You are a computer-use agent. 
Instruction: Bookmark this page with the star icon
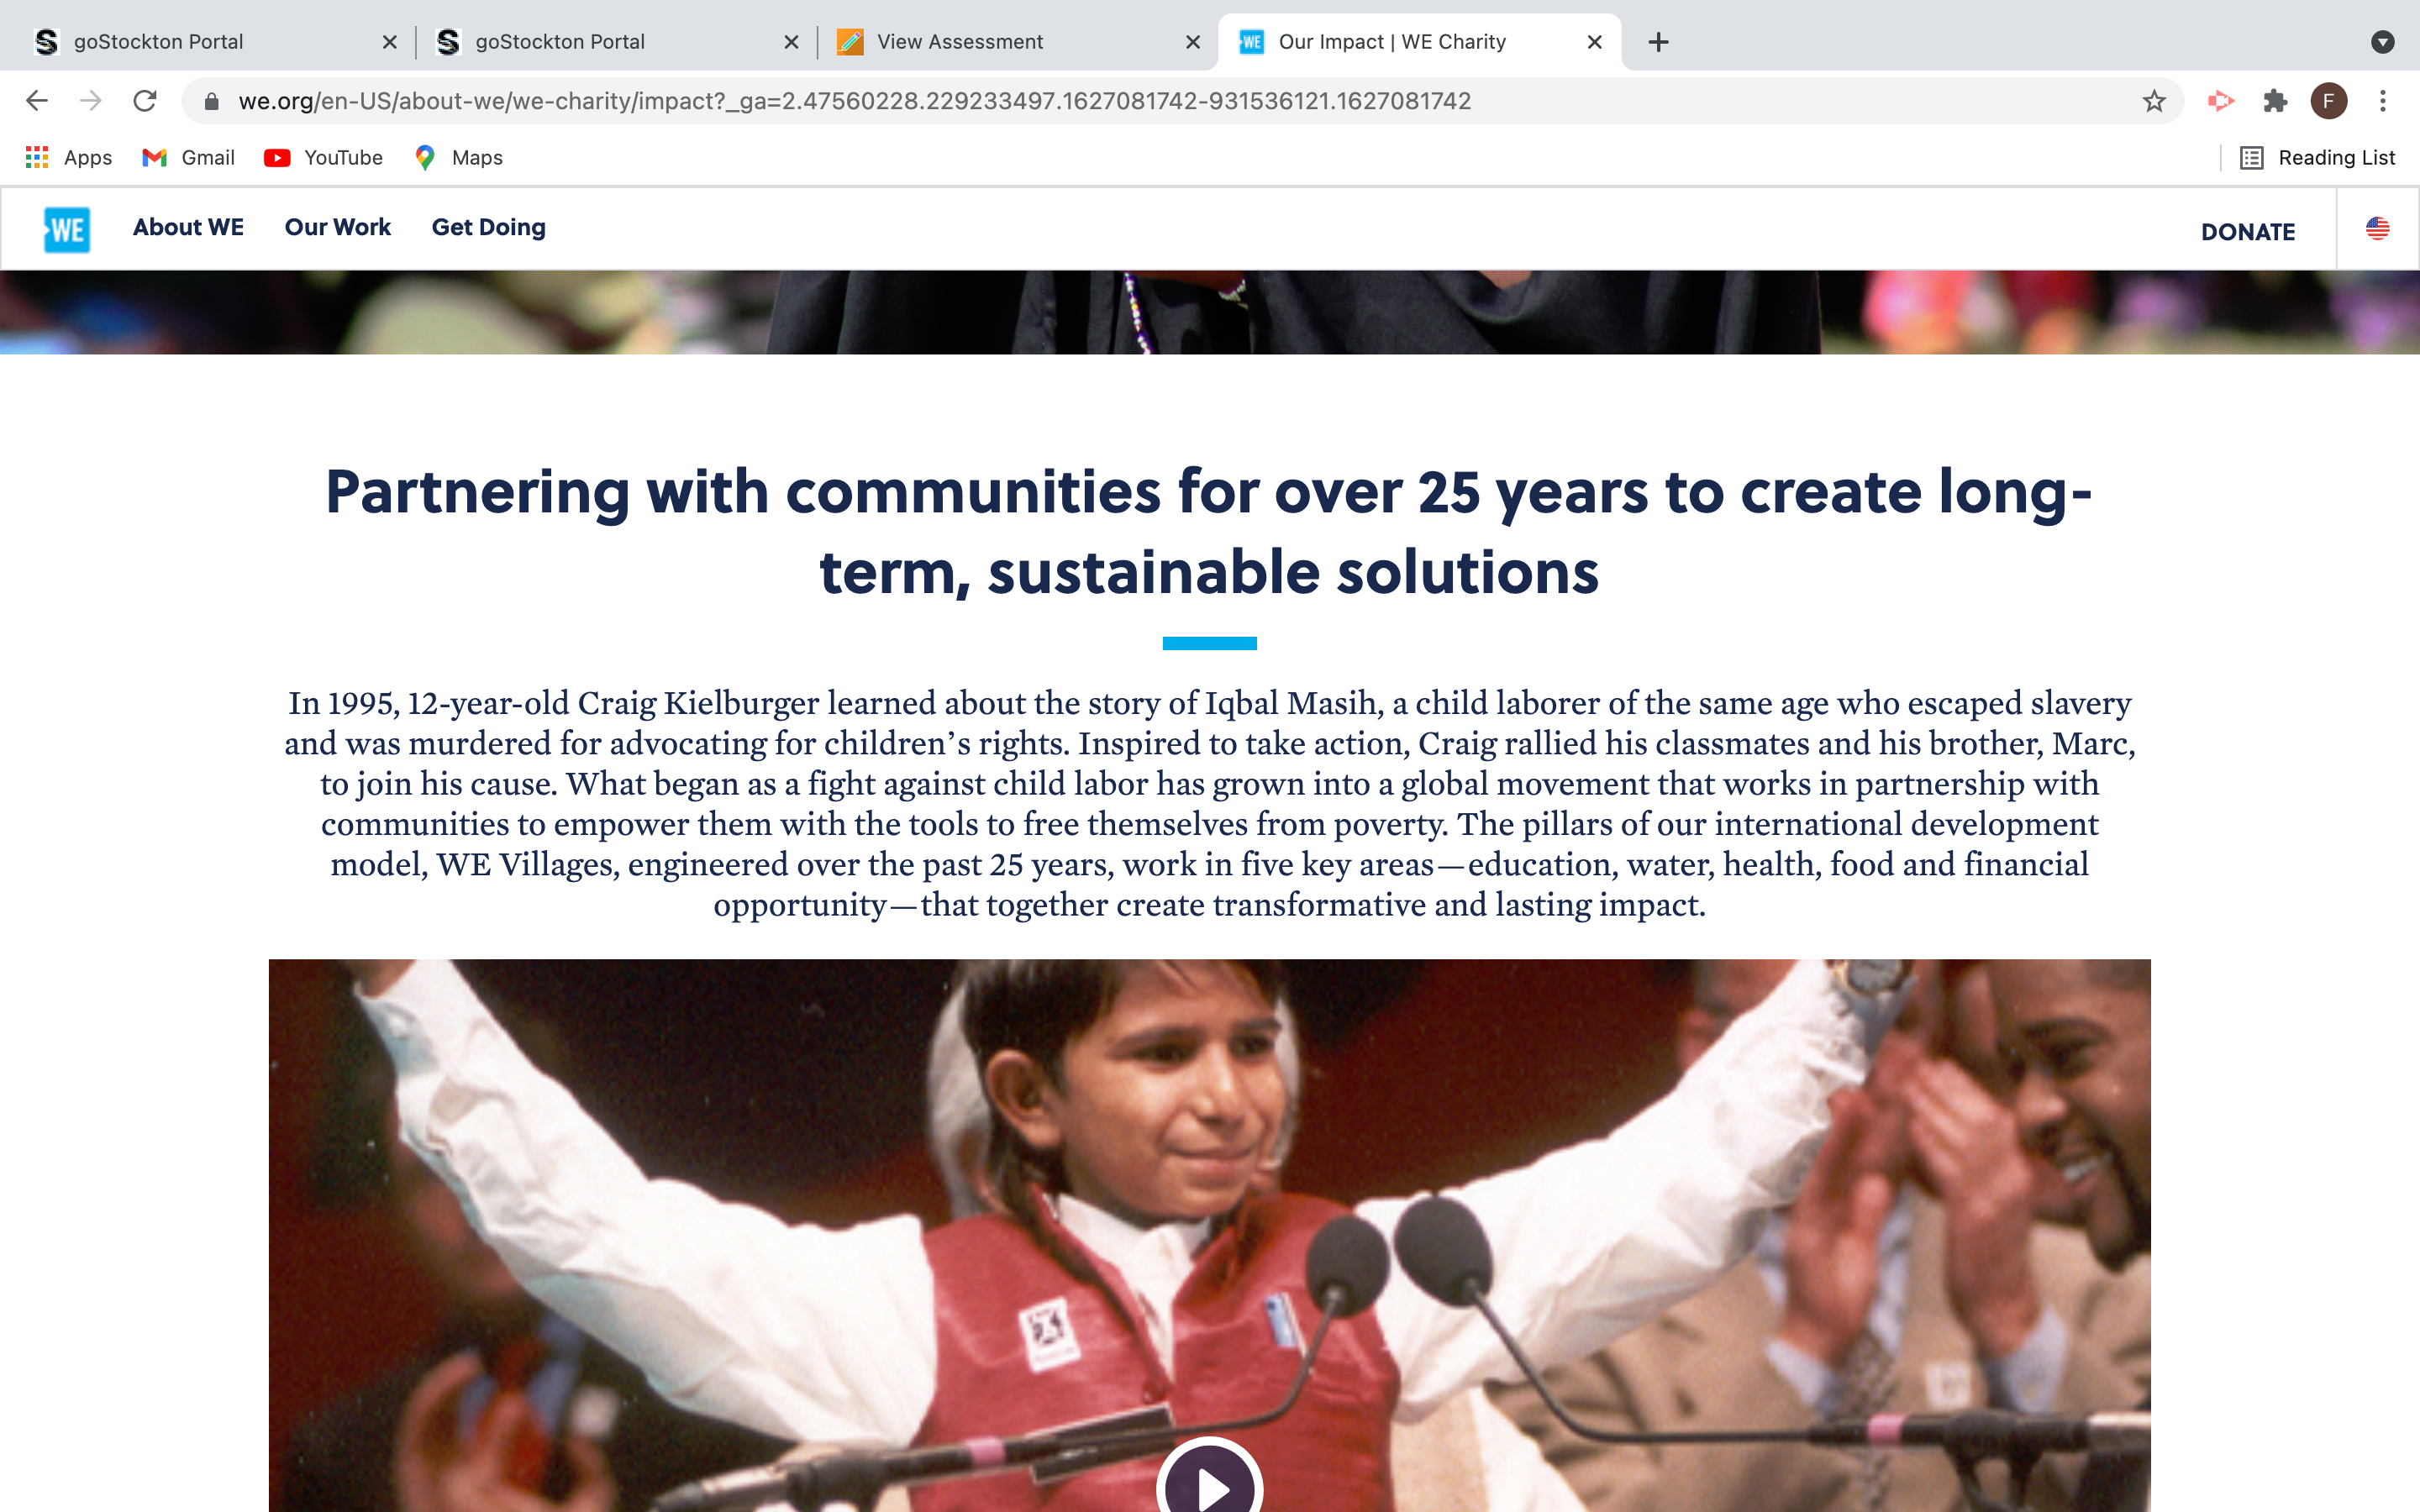pos(2154,101)
